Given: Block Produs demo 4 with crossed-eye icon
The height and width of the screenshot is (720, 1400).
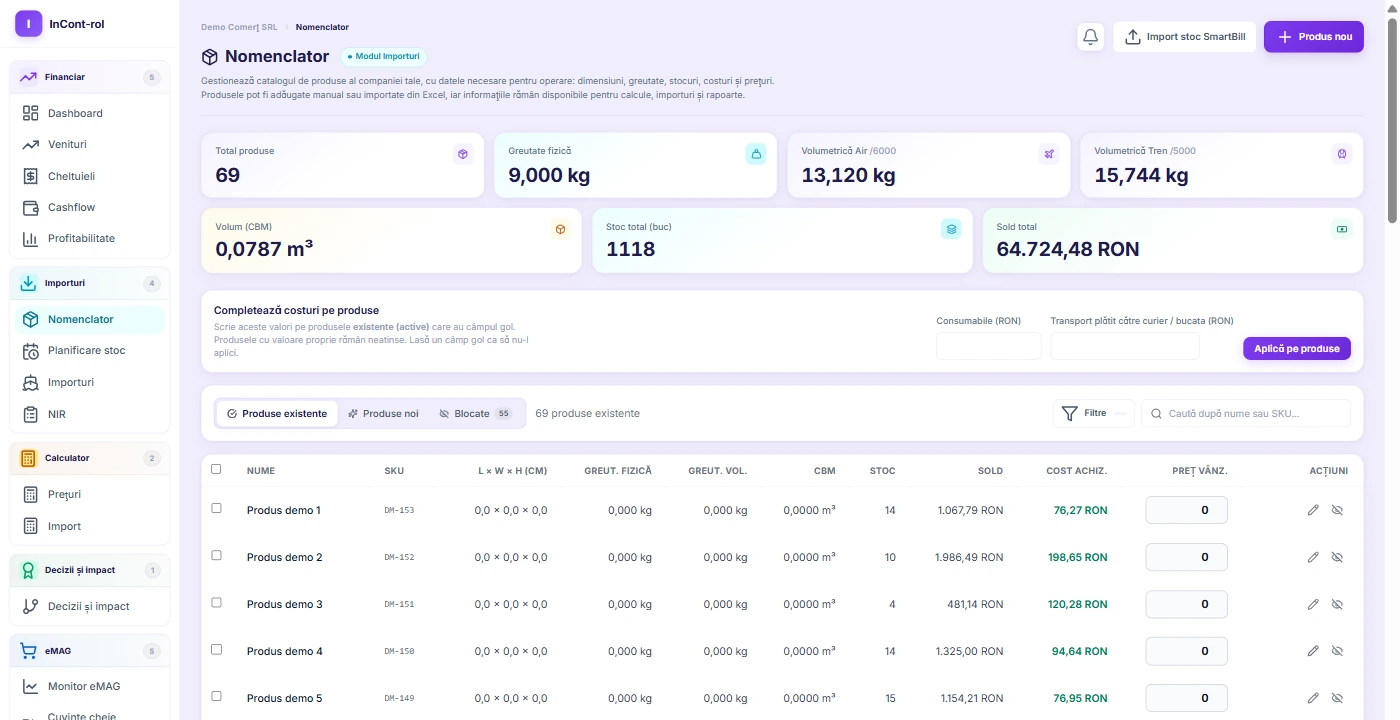Looking at the screenshot, I should 1337,651.
